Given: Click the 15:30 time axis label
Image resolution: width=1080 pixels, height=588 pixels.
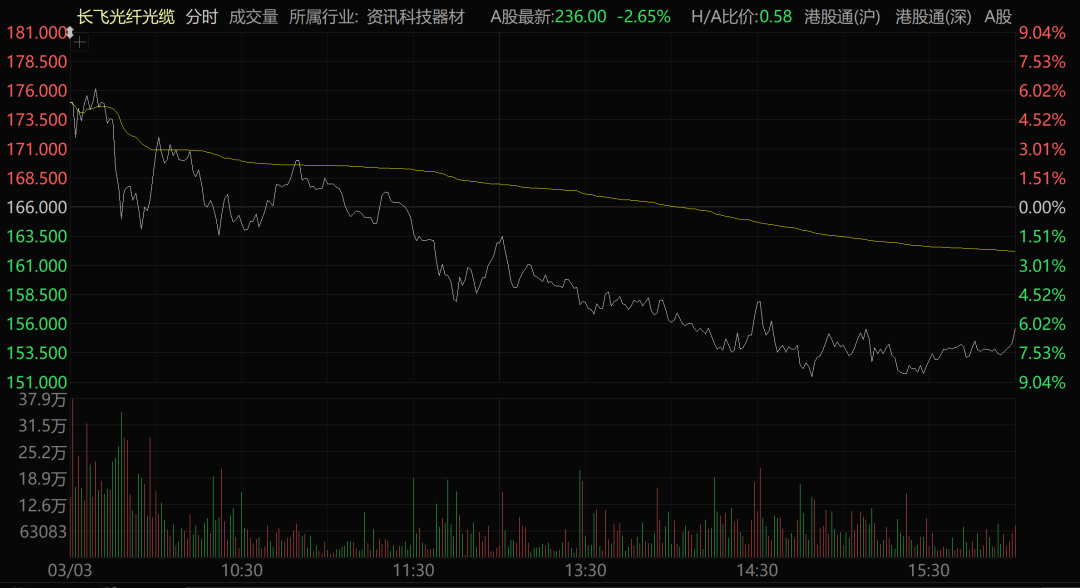Looking at the screenshot, I should (928, 570).
